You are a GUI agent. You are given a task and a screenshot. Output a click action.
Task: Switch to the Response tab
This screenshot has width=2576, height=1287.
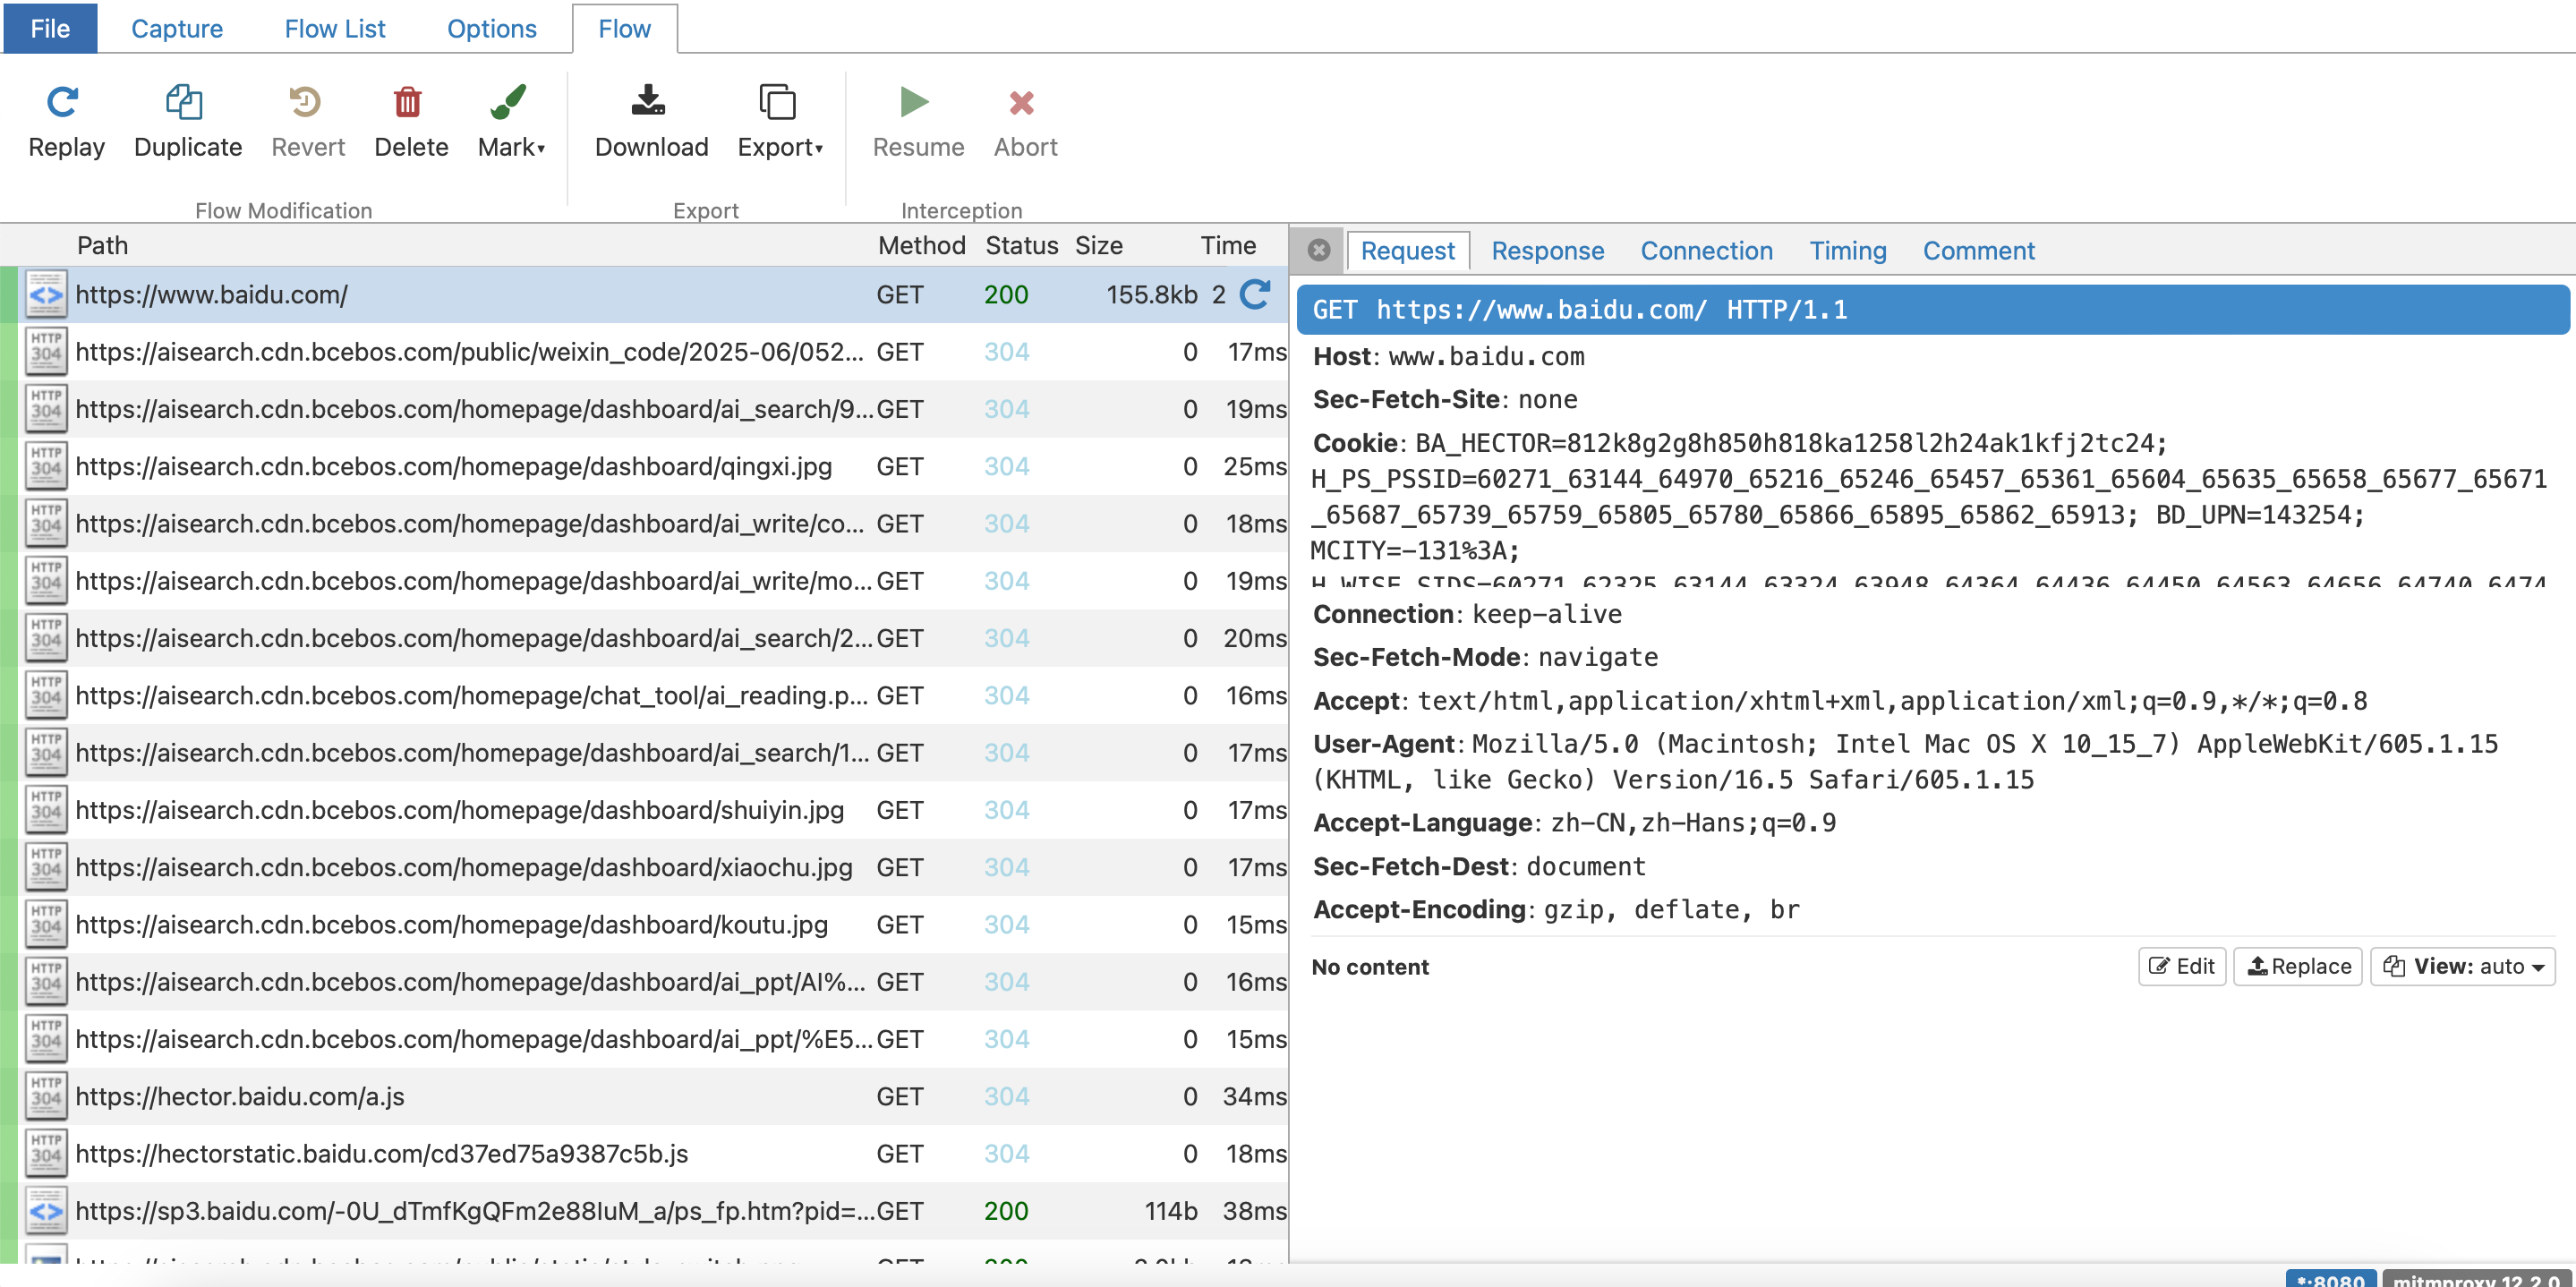[x=1547, y=251]
